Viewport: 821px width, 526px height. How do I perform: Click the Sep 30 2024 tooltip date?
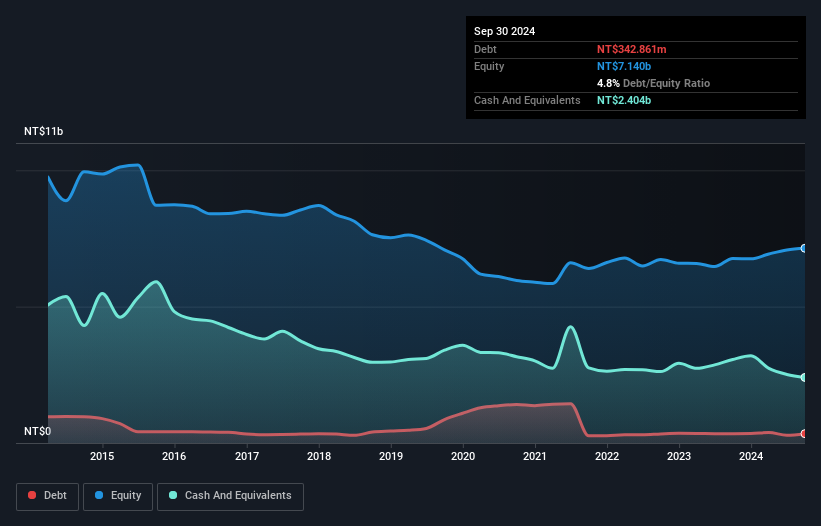pos(504,31)
